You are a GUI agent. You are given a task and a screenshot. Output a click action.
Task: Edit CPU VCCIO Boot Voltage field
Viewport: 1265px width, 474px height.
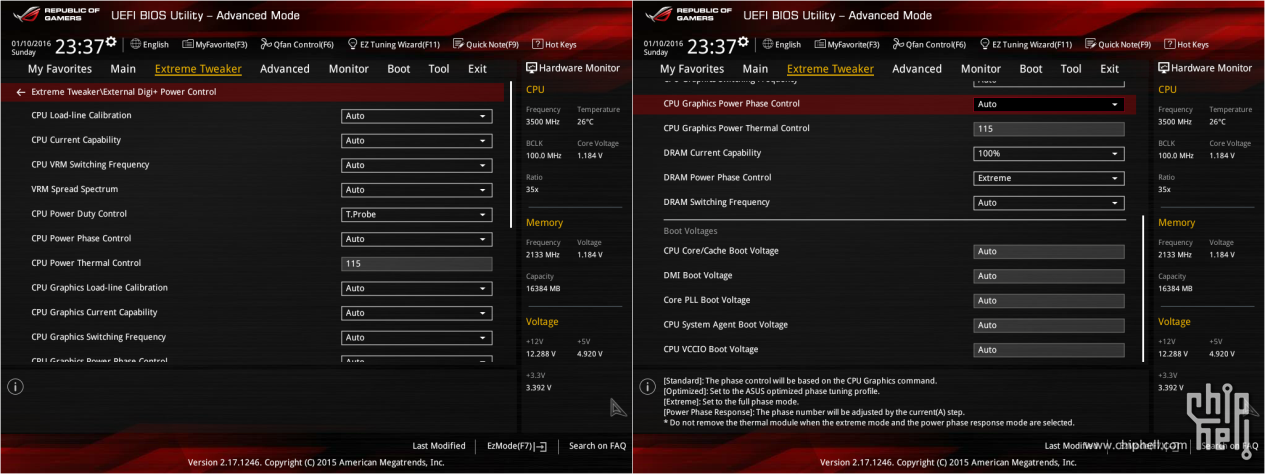(x=1048, y=350)
